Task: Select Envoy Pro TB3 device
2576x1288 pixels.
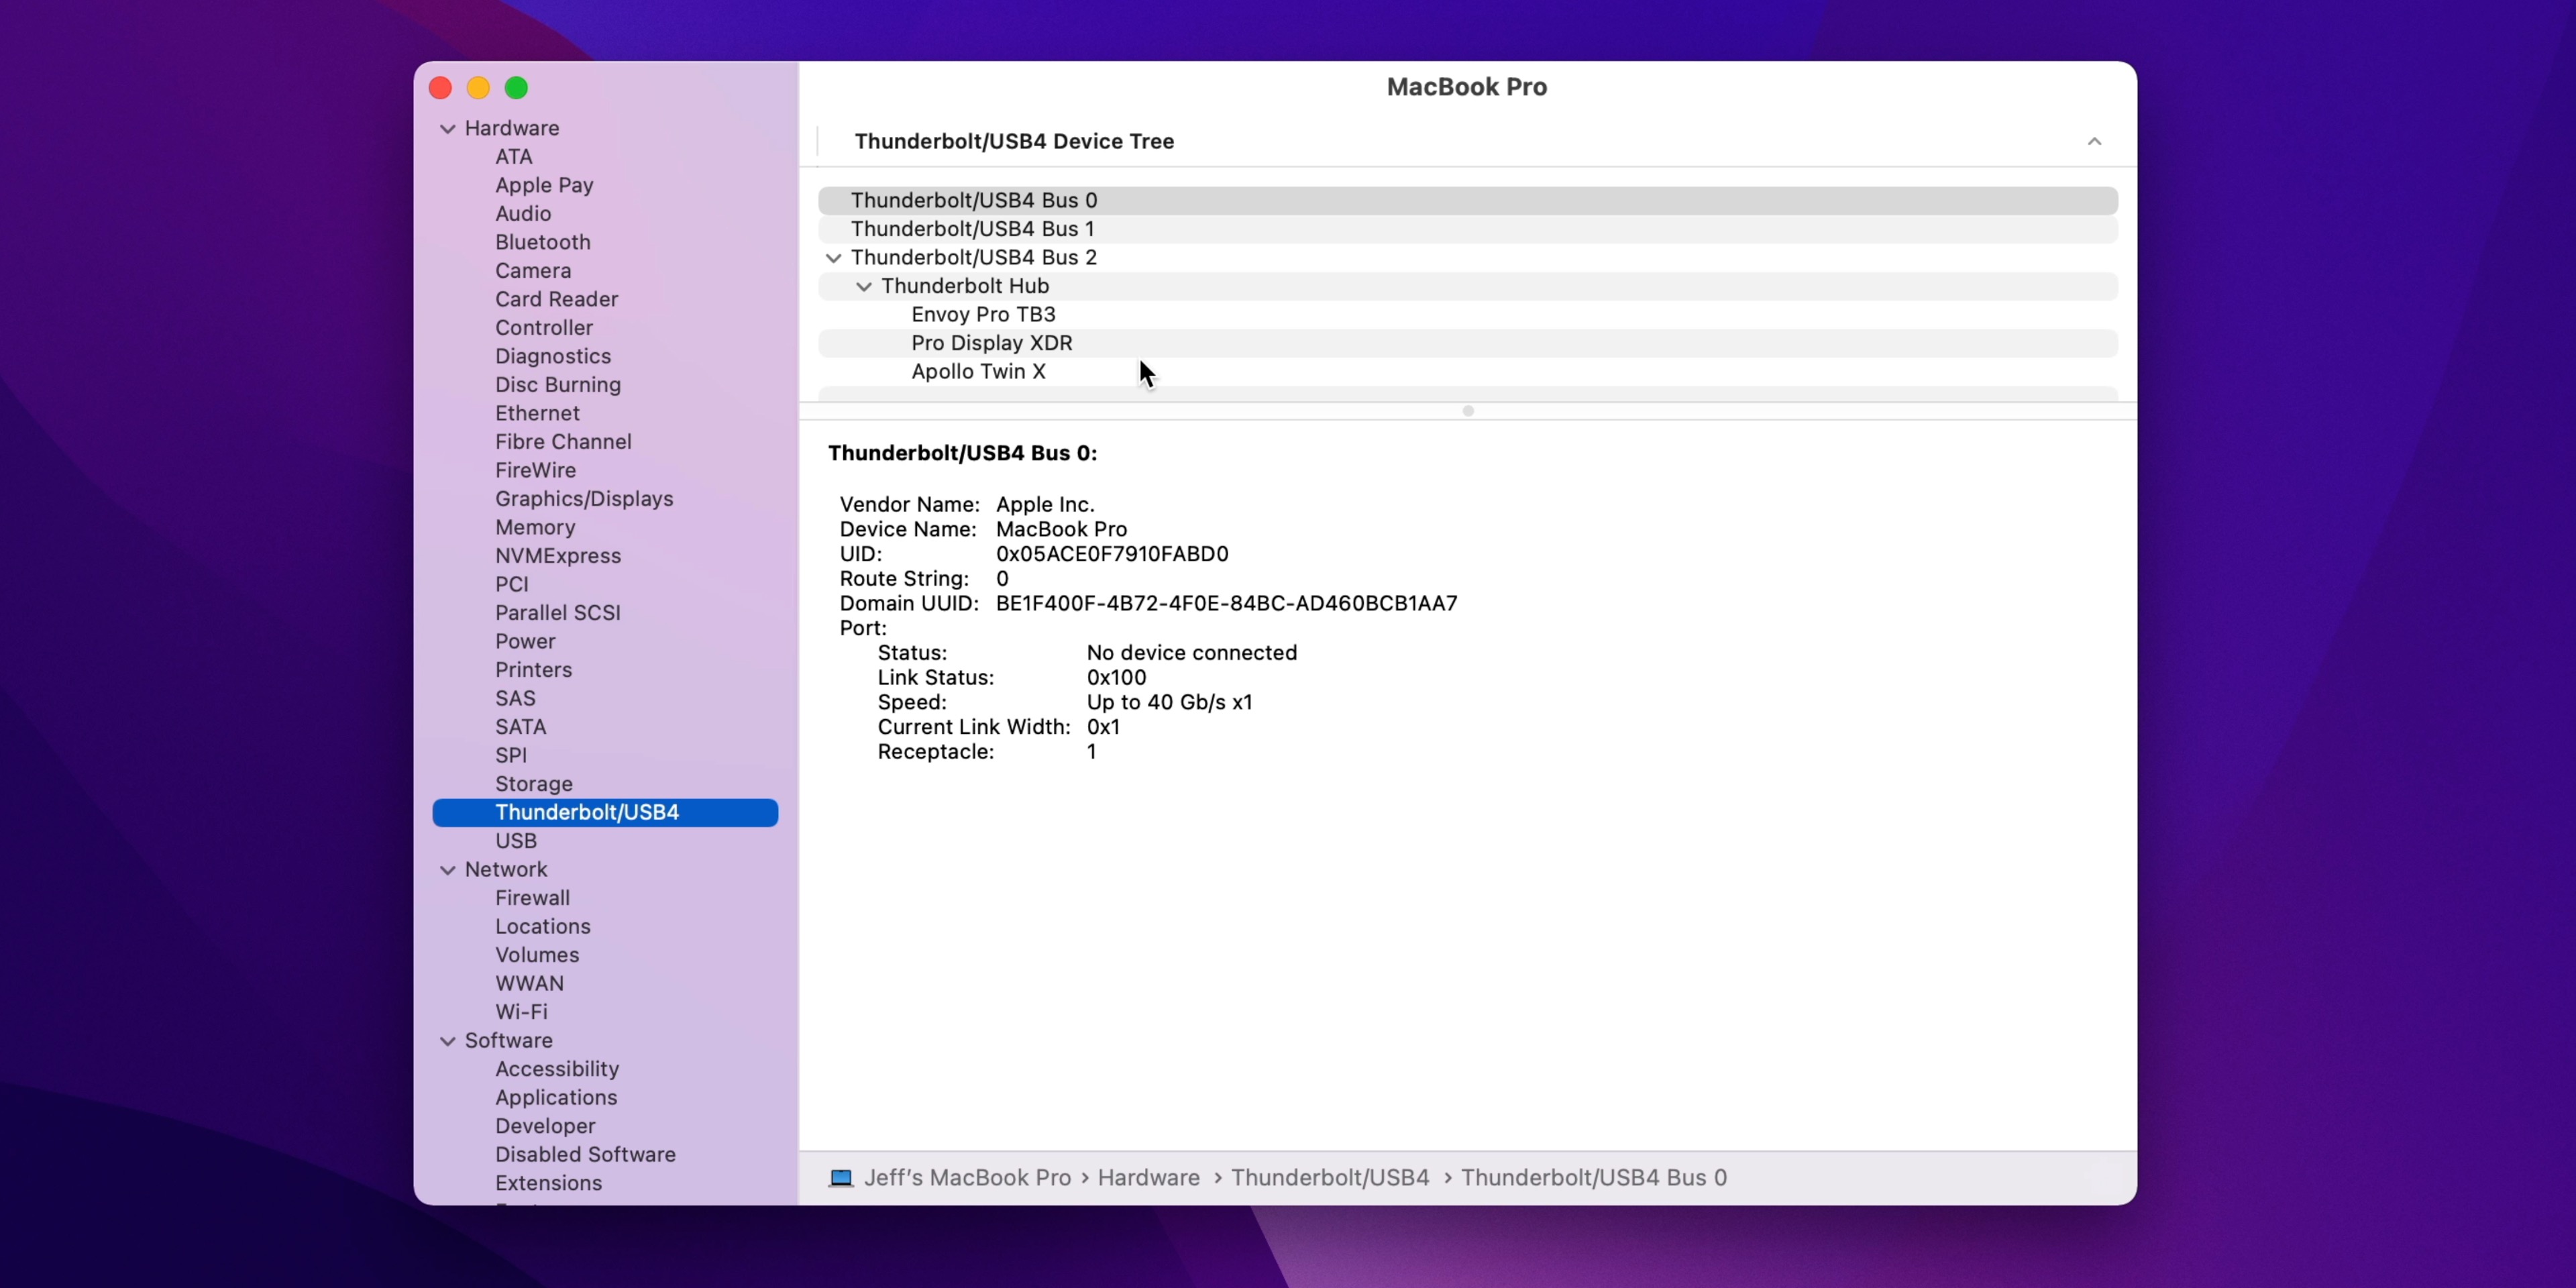Action: click(983, 315)
